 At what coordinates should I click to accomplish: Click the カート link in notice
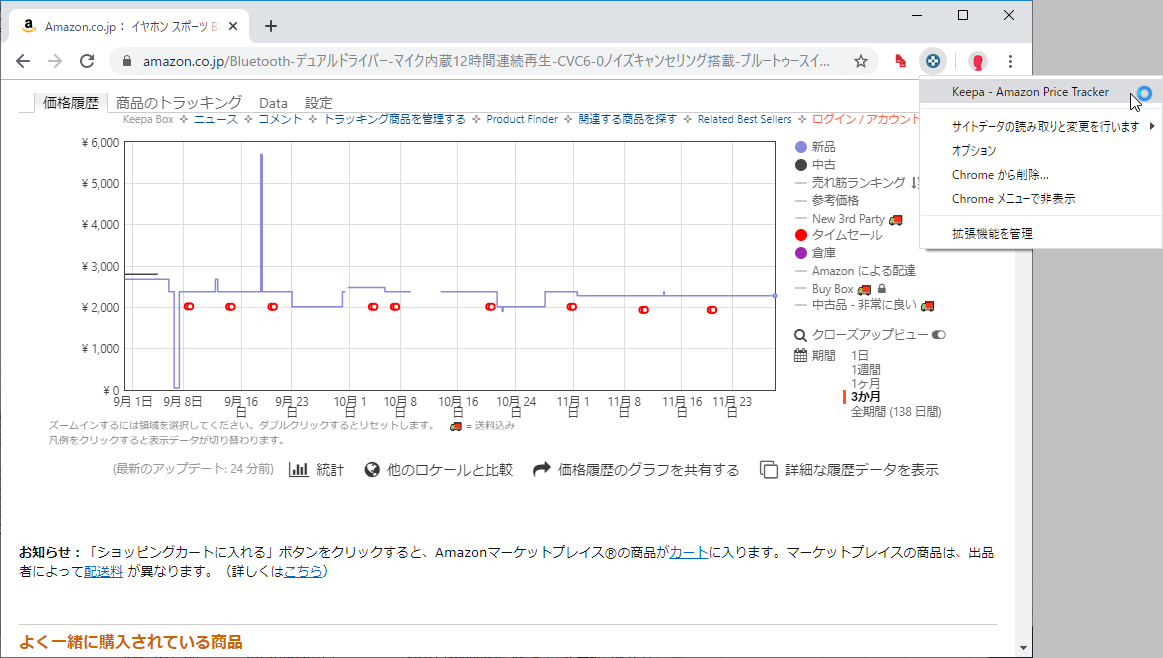click(689, 553)
